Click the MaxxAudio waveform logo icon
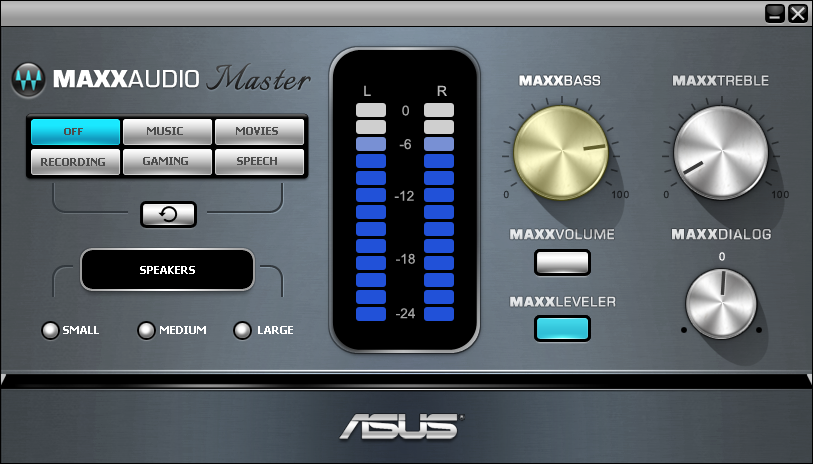The width and height of the screenshot is (813, 464). click(x=29, y=80)
